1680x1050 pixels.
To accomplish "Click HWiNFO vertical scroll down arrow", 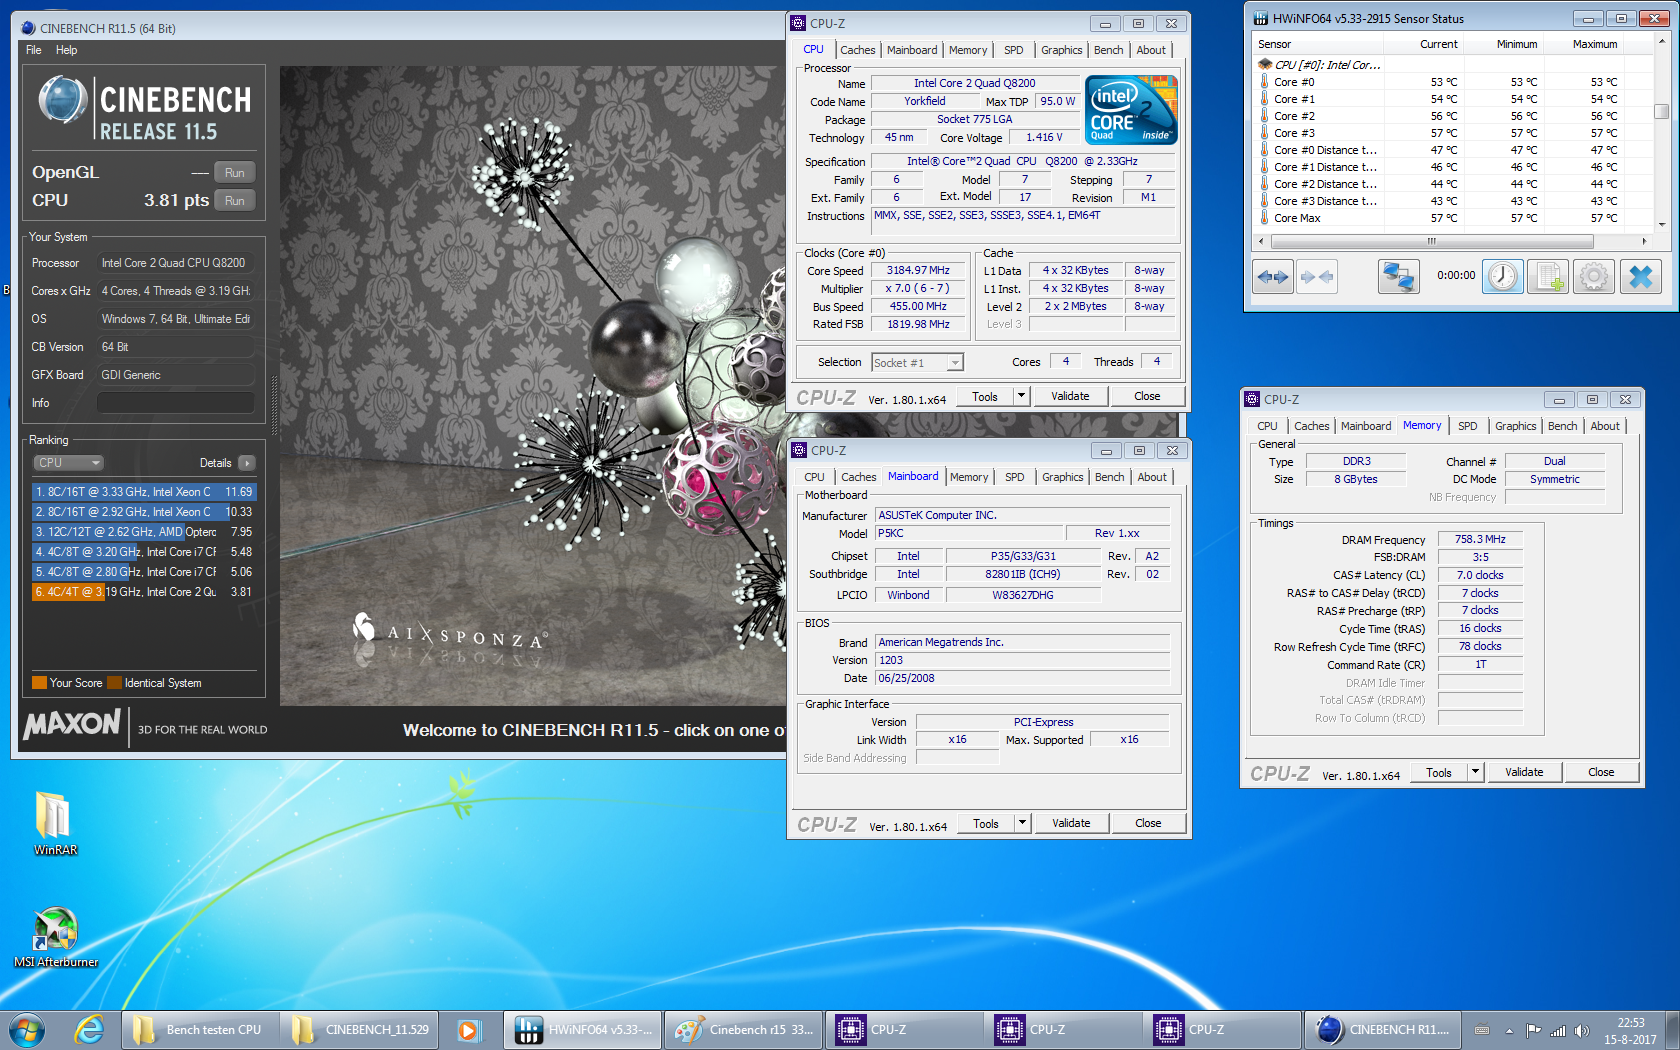I will click(x=1661, y=225).
